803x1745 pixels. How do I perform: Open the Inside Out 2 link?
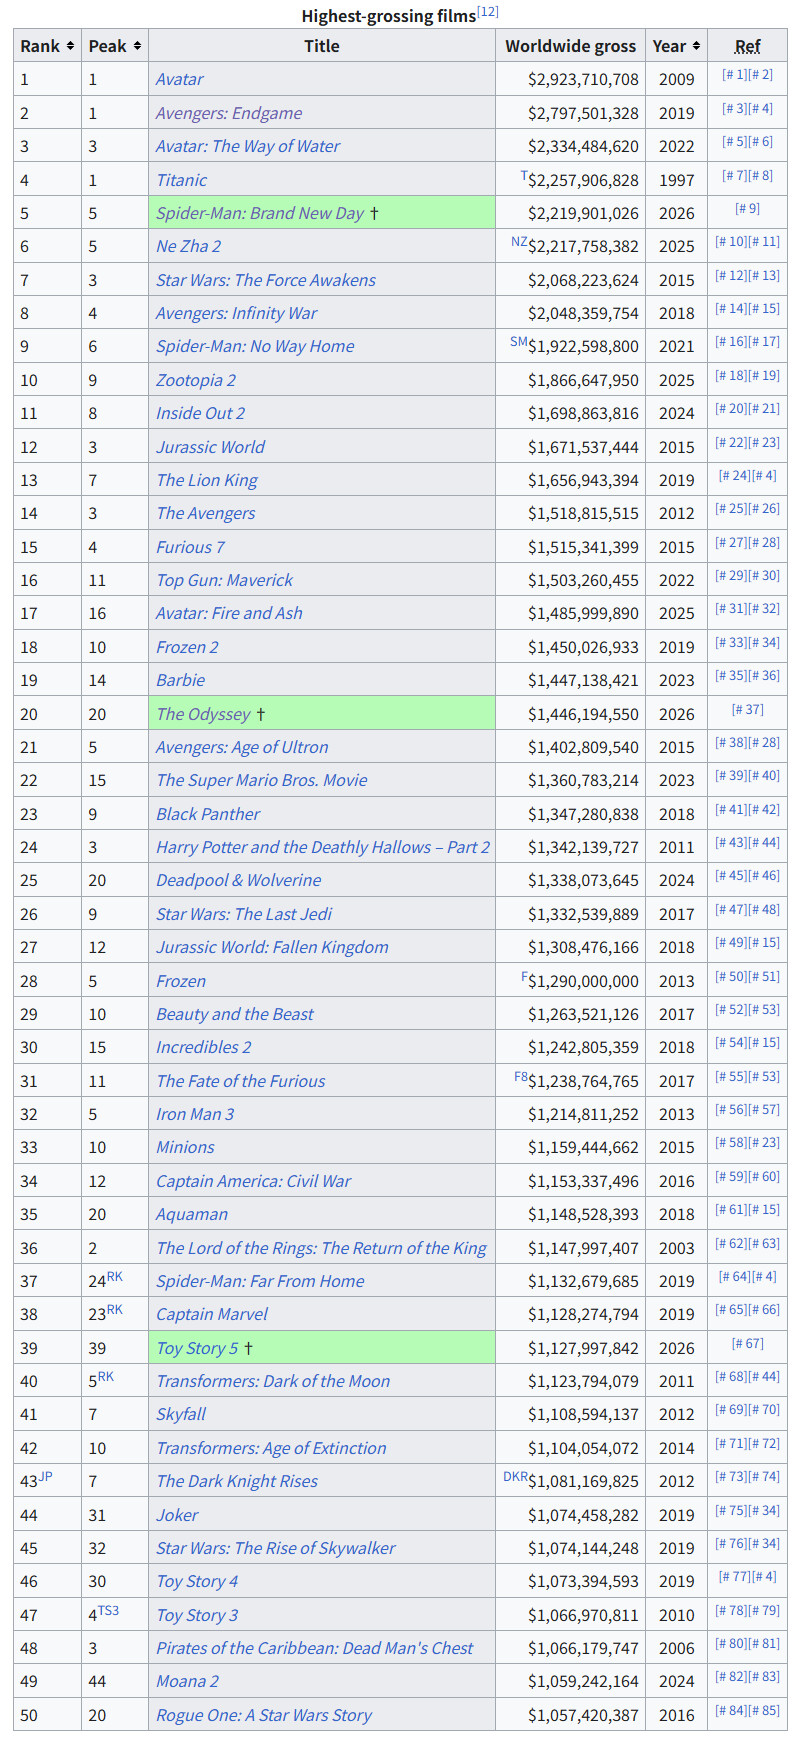click(x=200, y=413)
